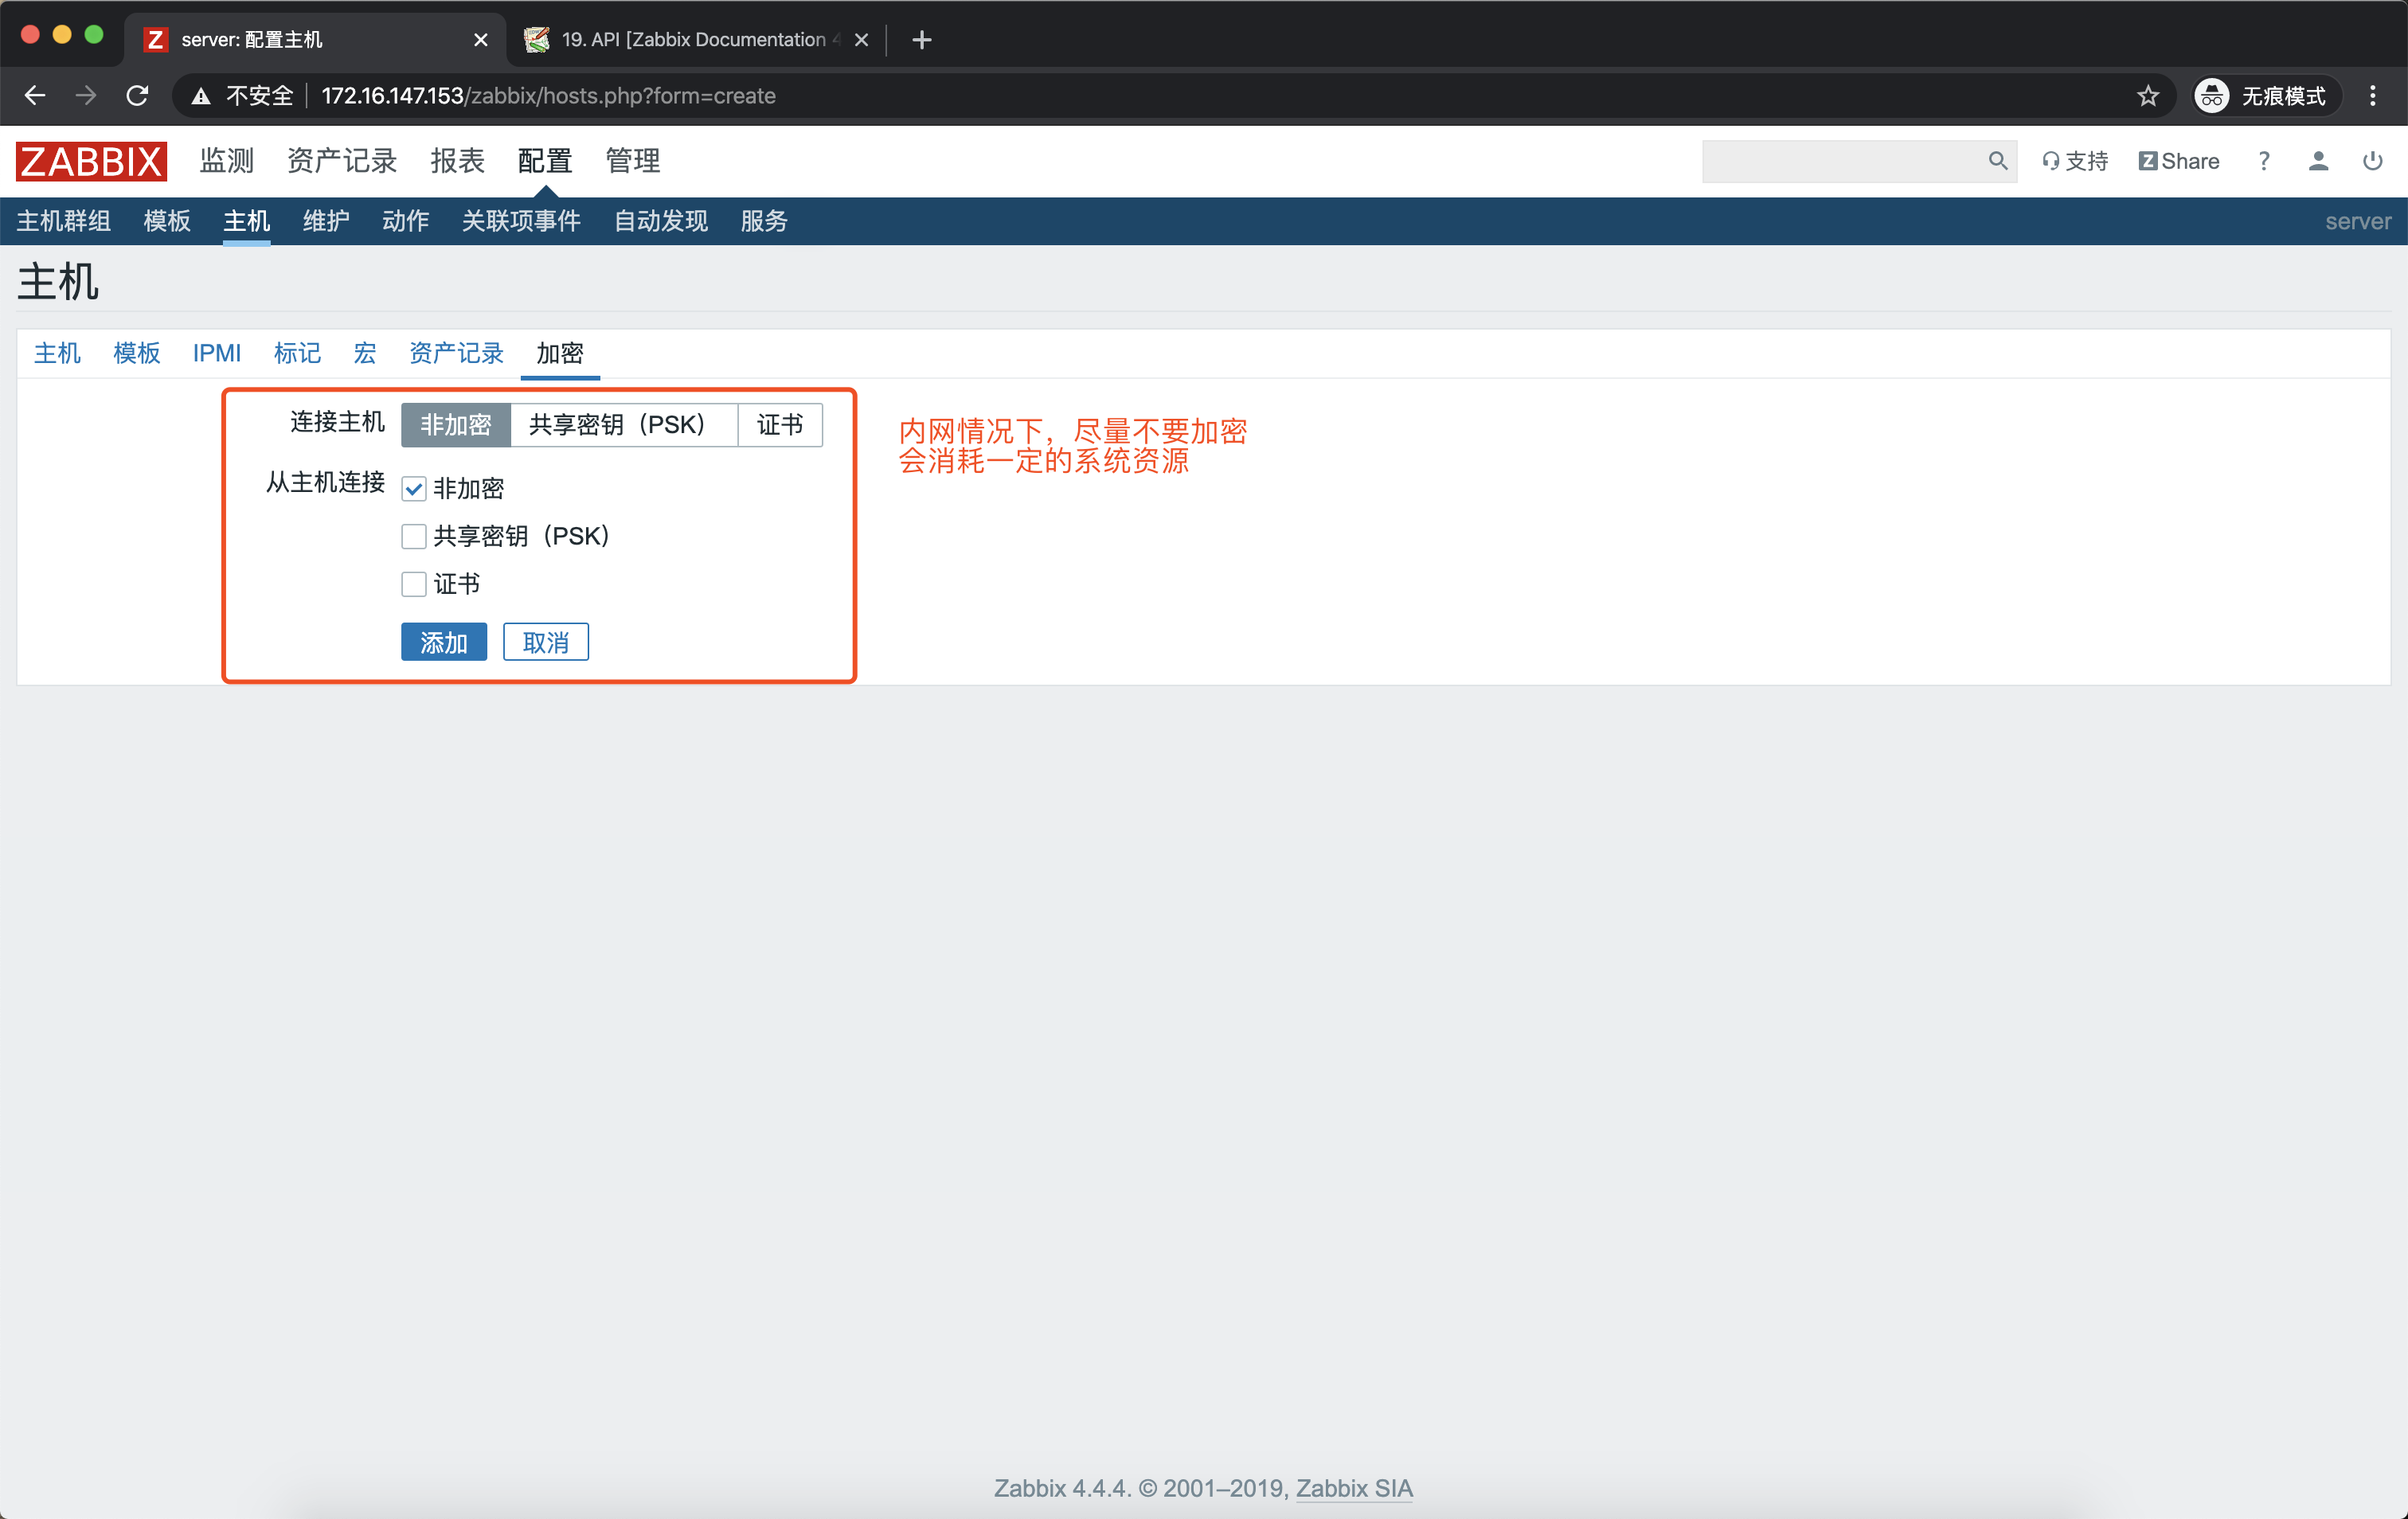Open the 监测 top menu
The width and height of the screenshot is (2408, 1519).
[226, 161]
